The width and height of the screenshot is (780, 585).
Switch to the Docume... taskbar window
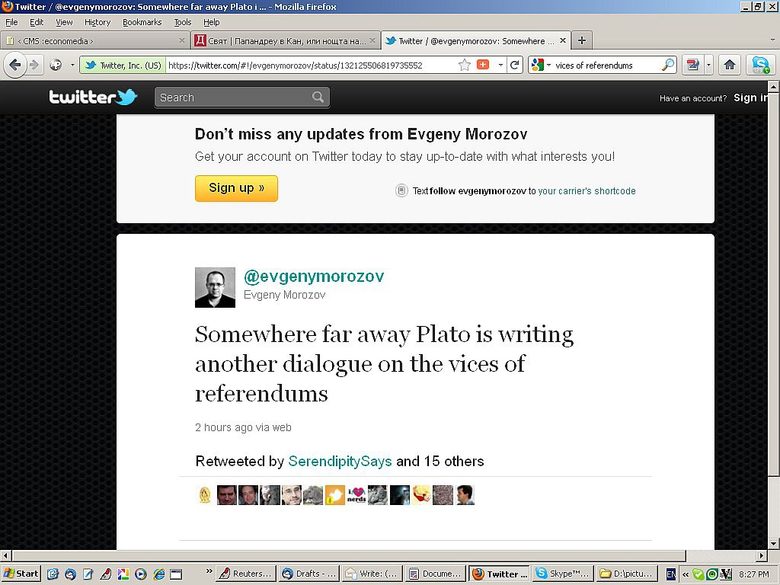pyautogui.click(x=435, y=574)
